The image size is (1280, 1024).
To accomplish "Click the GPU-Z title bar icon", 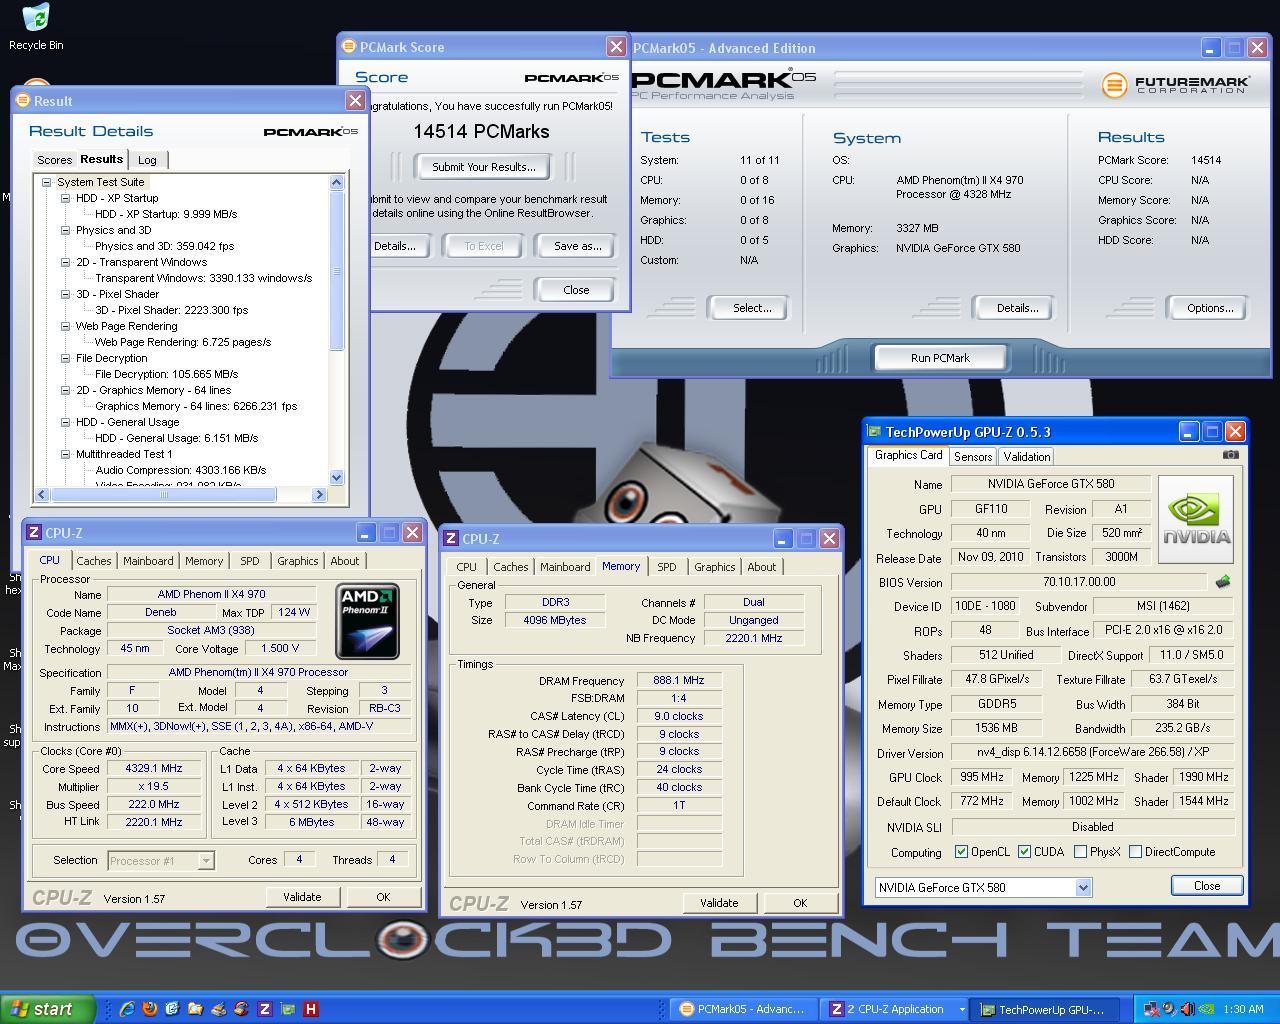I will (x=874, y=432).
